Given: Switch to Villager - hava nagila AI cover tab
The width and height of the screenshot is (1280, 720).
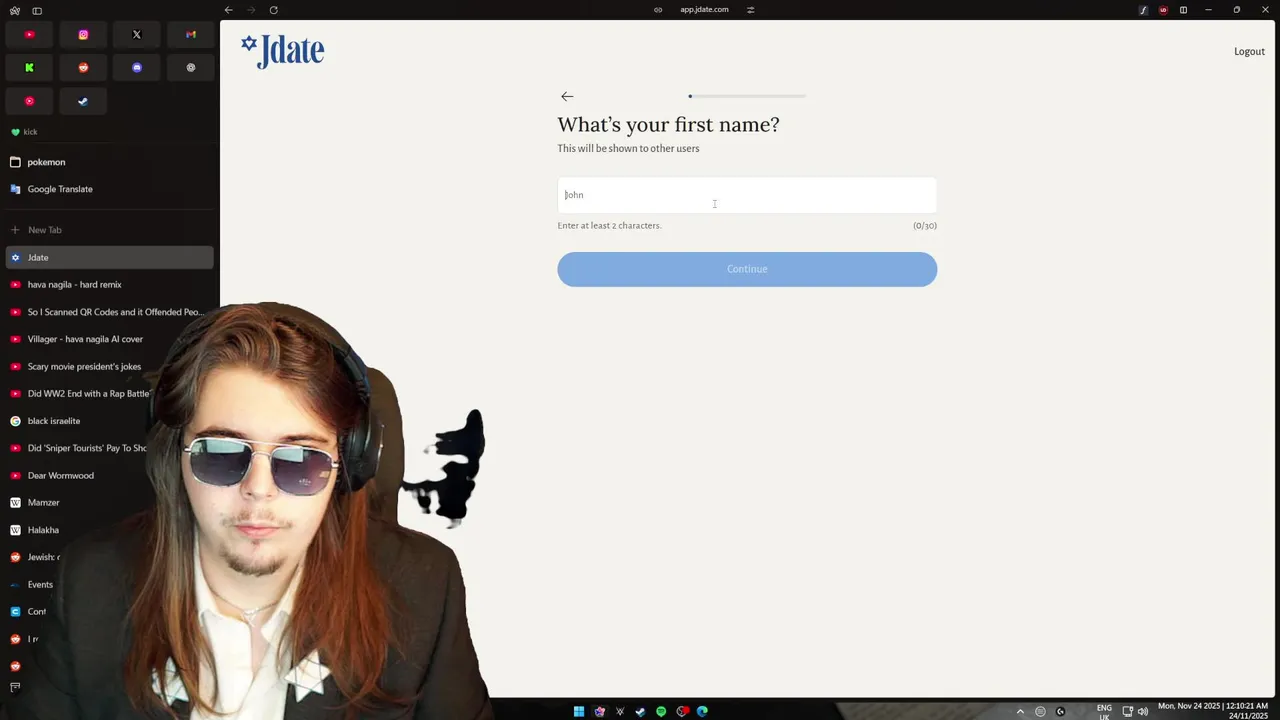Looking at the screenshot, I should point(109,339).
